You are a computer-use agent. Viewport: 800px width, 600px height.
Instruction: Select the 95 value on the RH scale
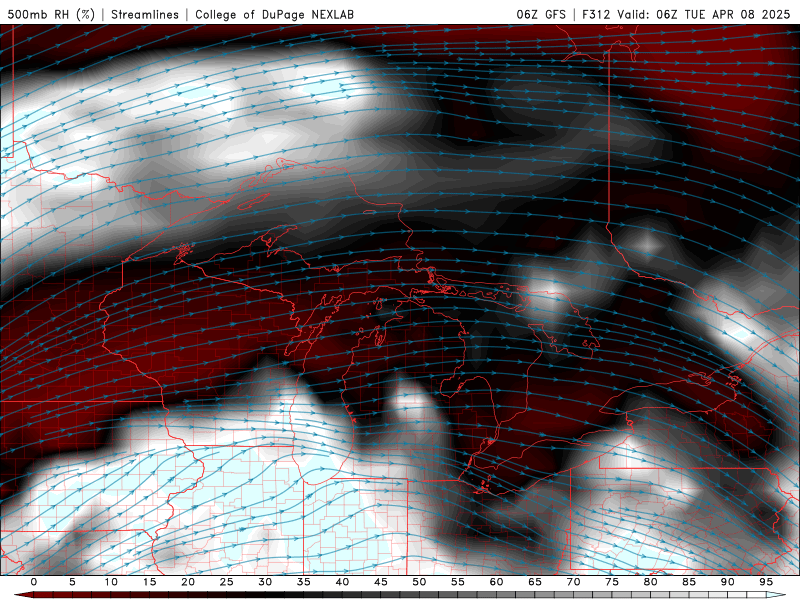[x=766, y=582]
